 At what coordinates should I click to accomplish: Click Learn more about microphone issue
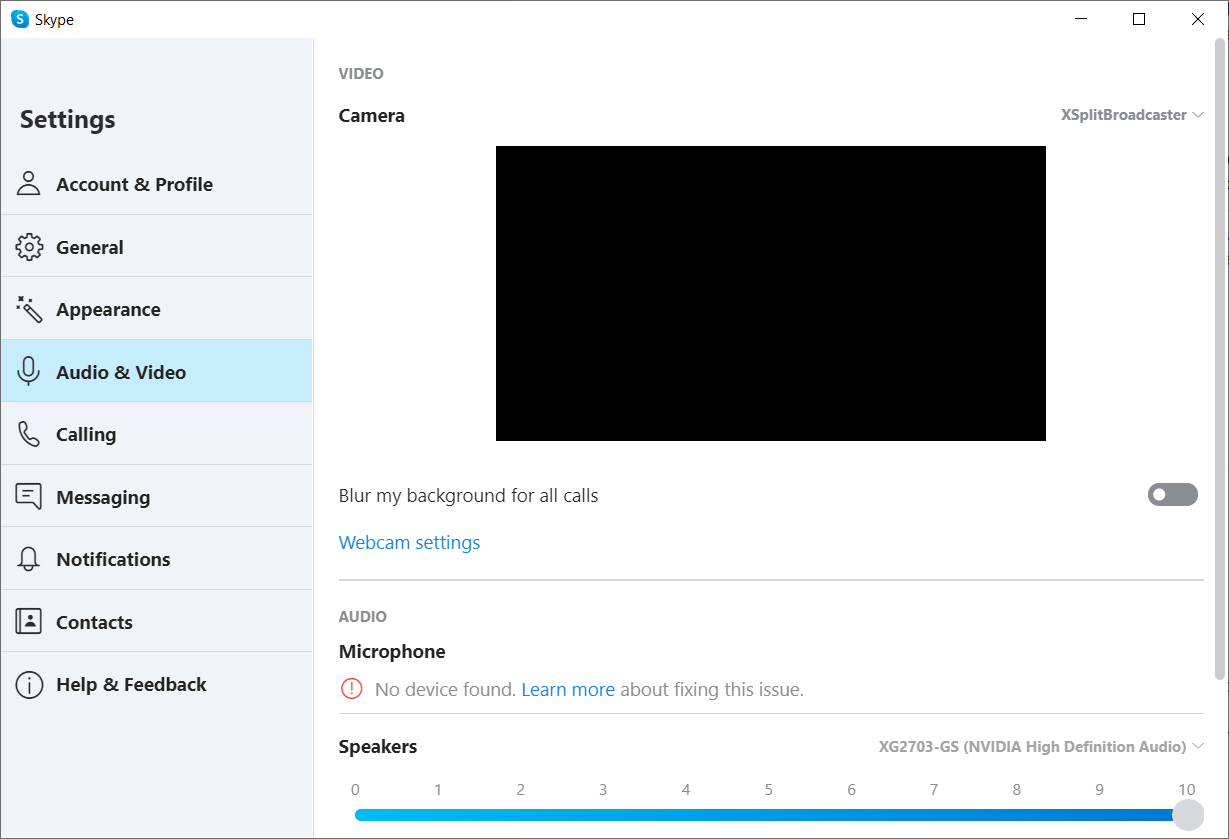tap(568, 689)
